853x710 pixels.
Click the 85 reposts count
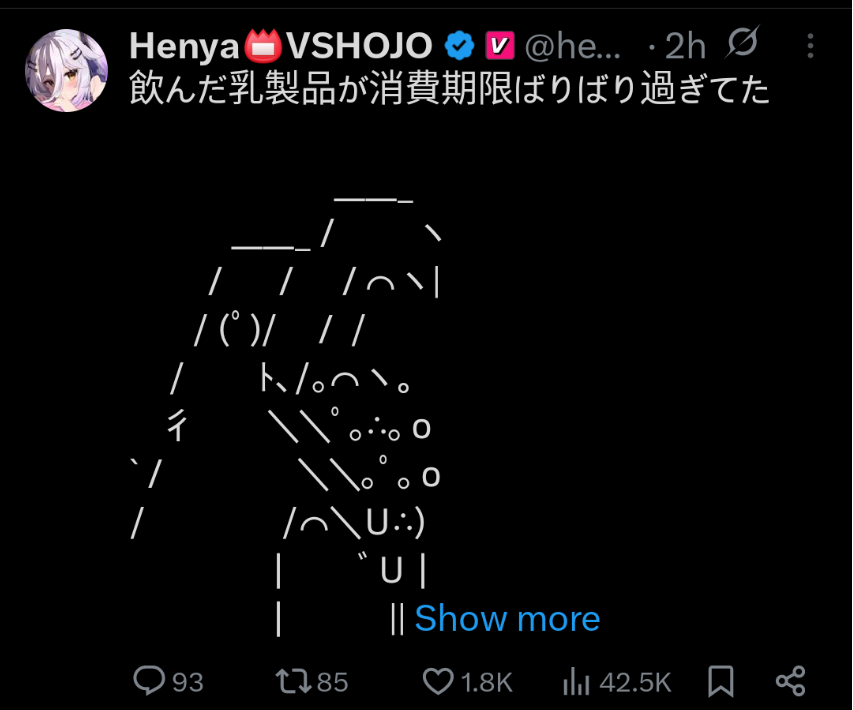[332, 682]
